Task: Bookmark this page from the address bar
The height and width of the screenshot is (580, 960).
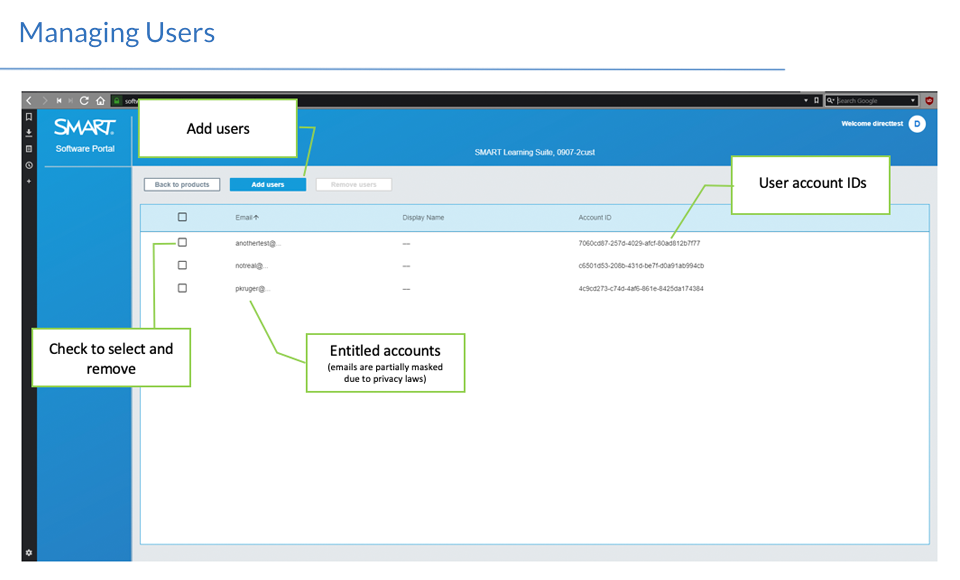Action: [816, 100]
